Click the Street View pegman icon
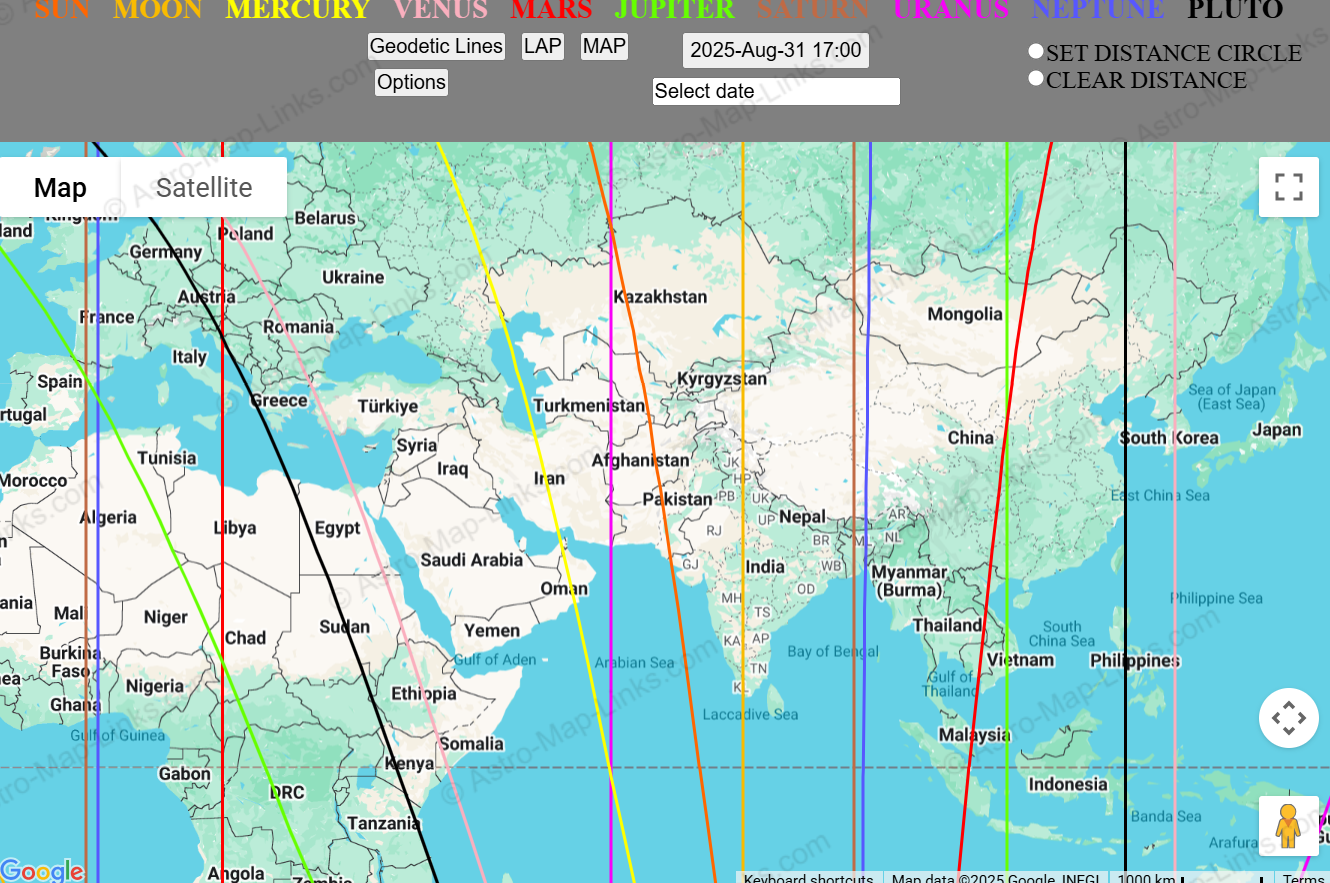Screen dimensions: 1330x883 coord(1288,825)
